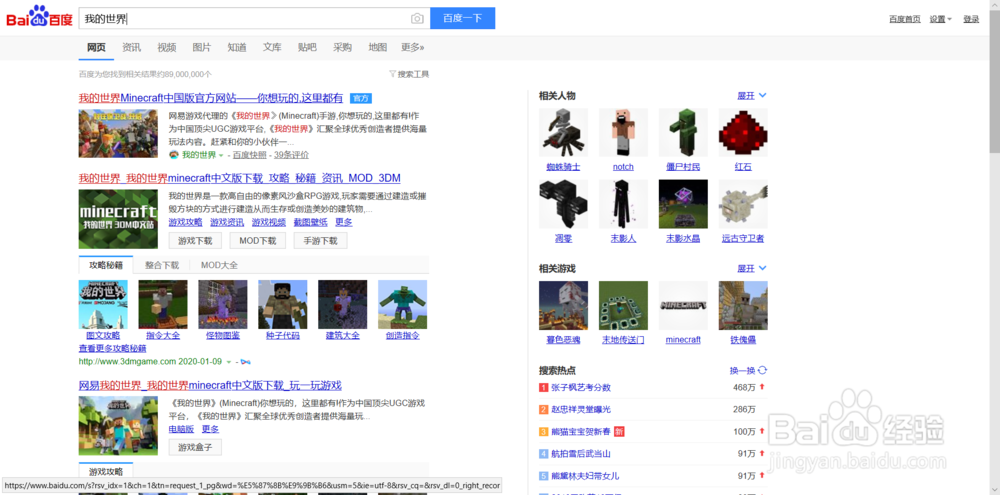
Task: Expand the 相关人物 section with 展开
Action: [x=752, y=96]
